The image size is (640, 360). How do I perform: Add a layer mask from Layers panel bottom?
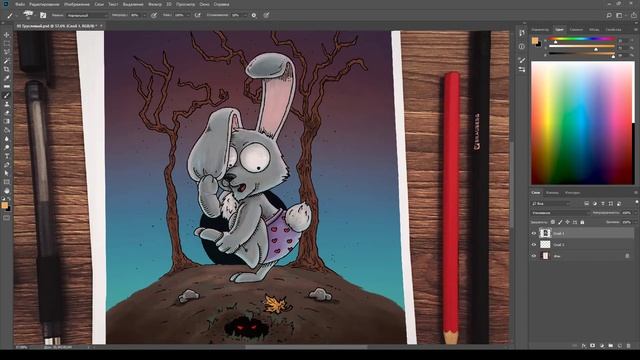(x=593, y=346)
